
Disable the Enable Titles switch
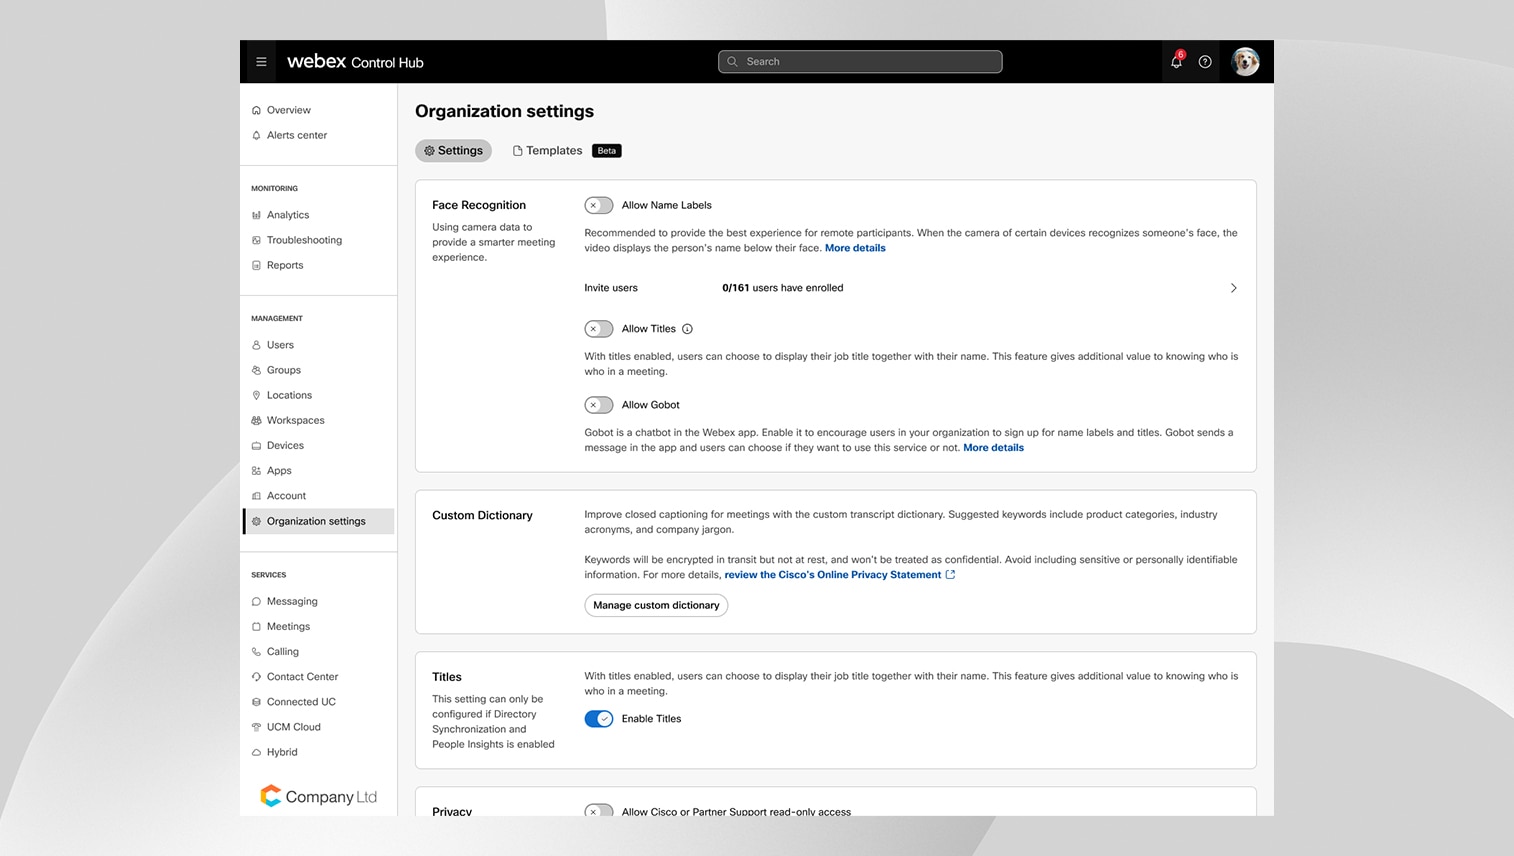599,719
